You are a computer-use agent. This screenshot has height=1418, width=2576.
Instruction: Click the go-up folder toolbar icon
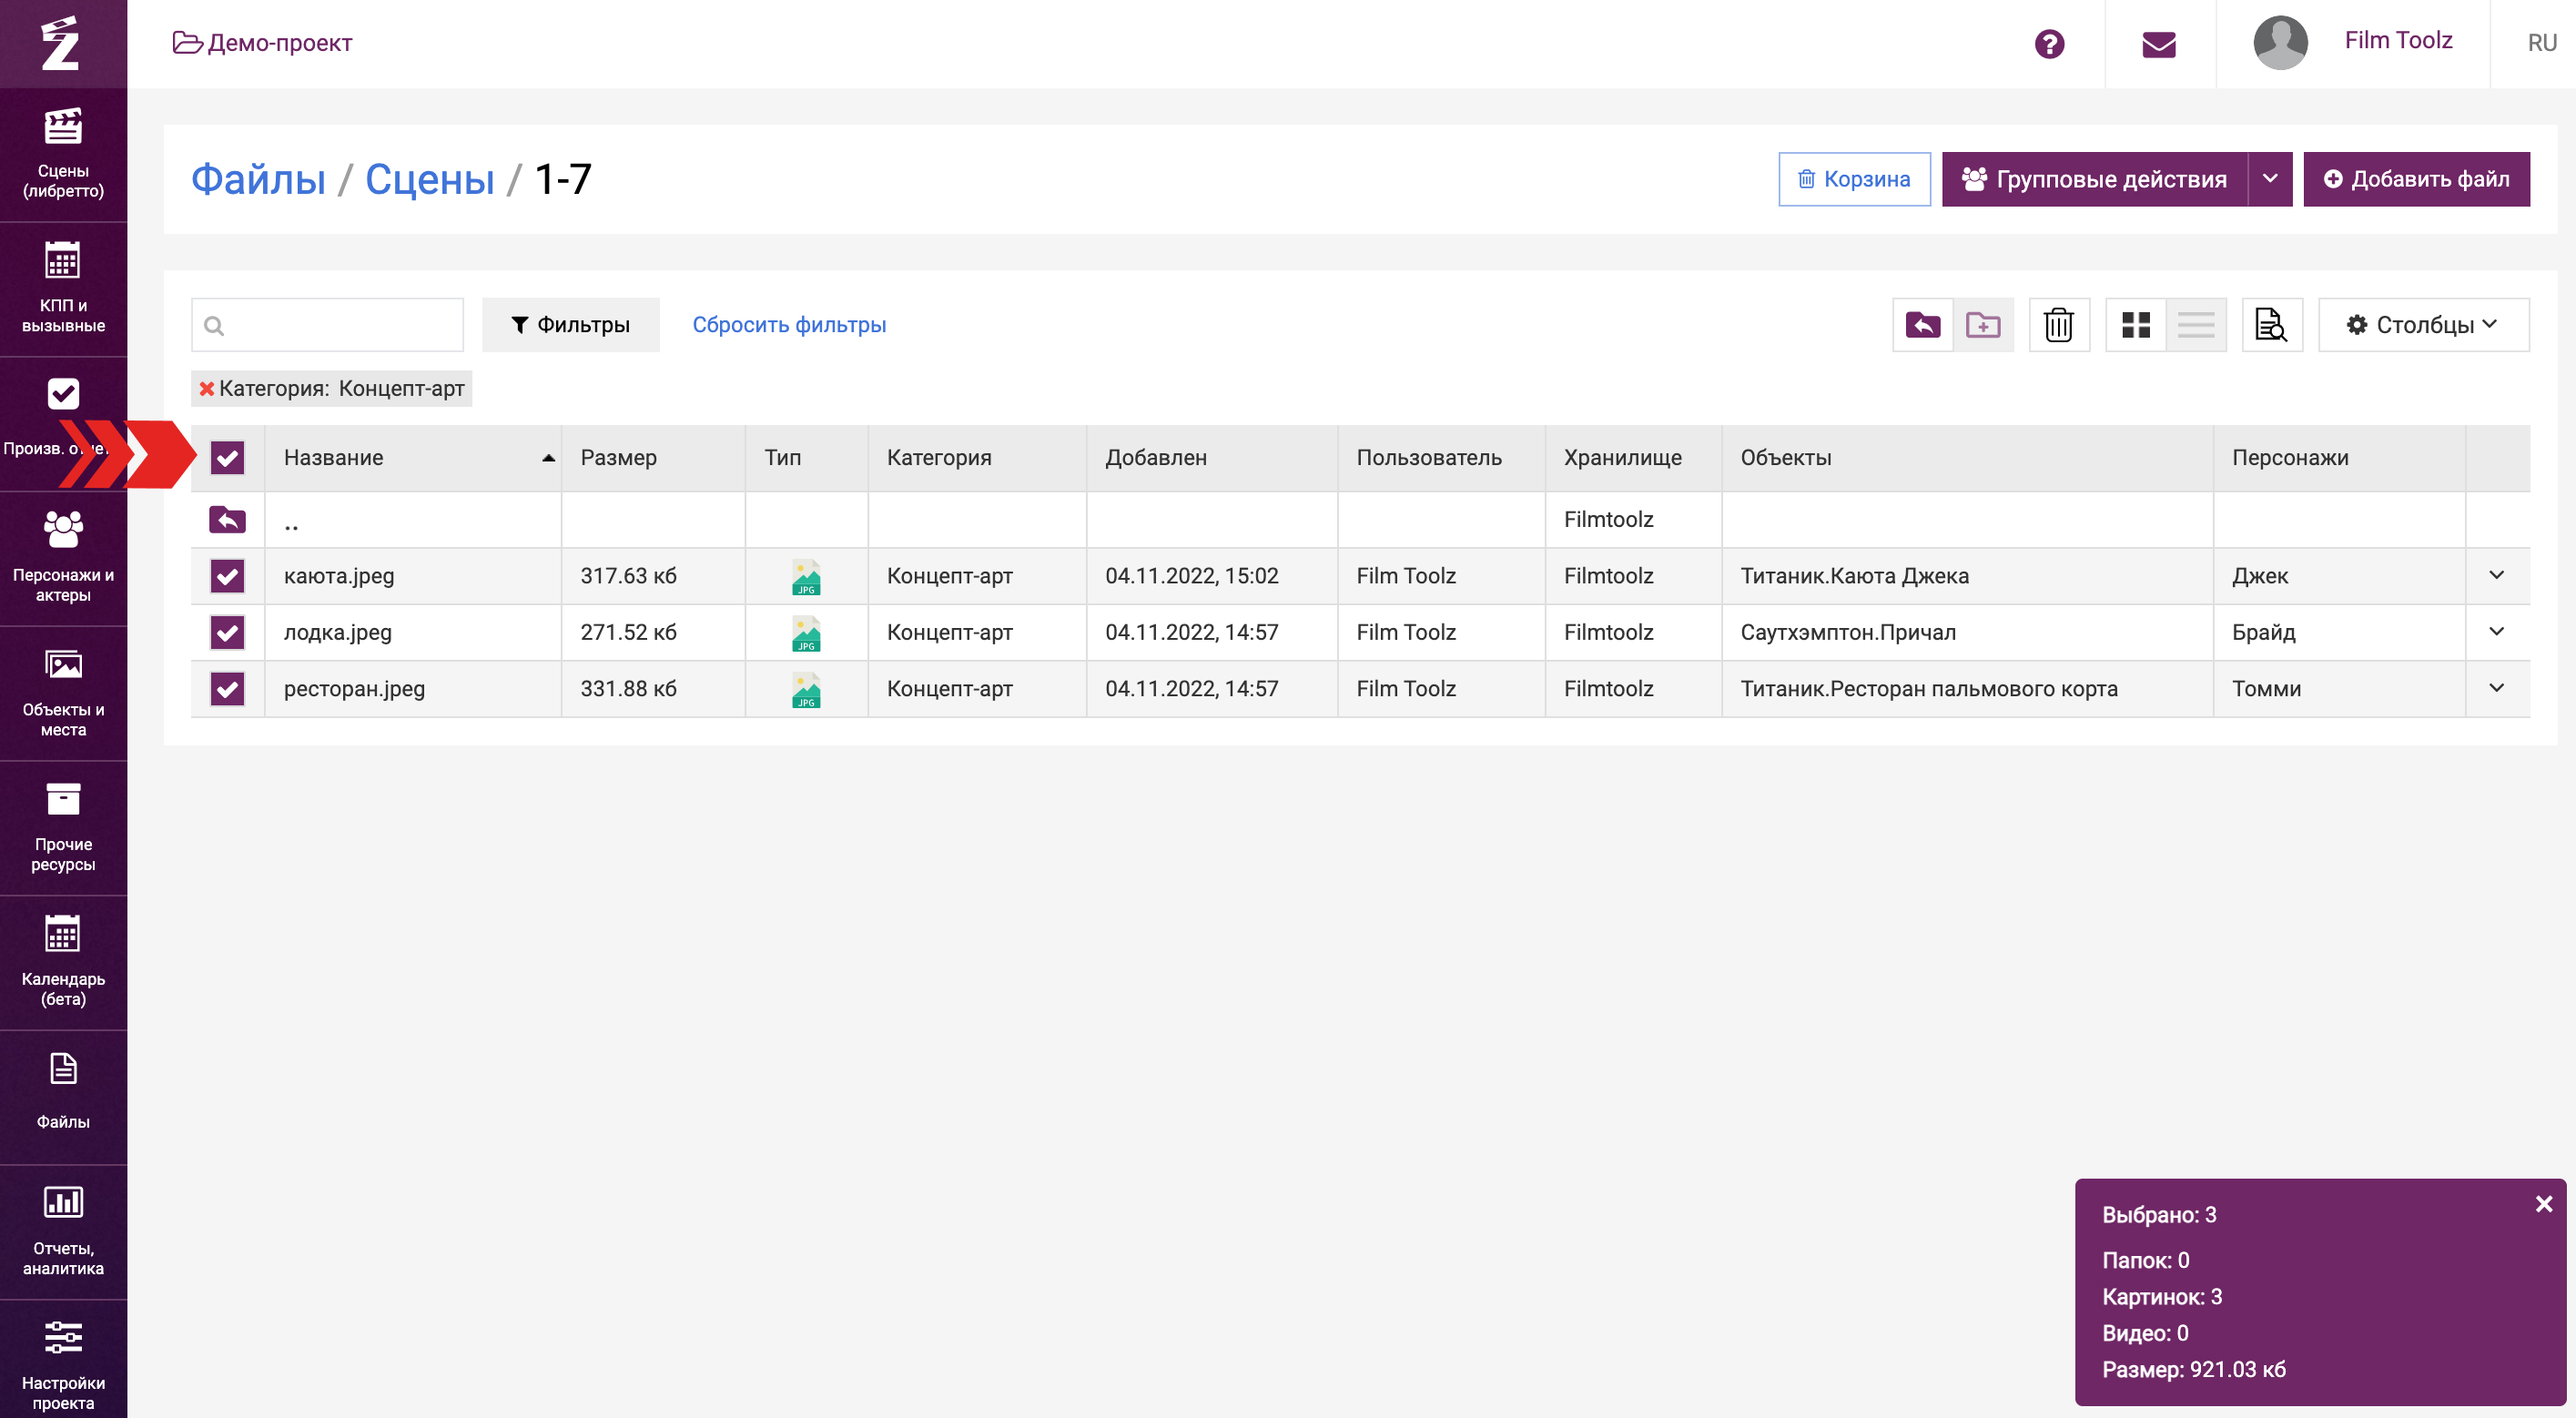(1922, 325)
